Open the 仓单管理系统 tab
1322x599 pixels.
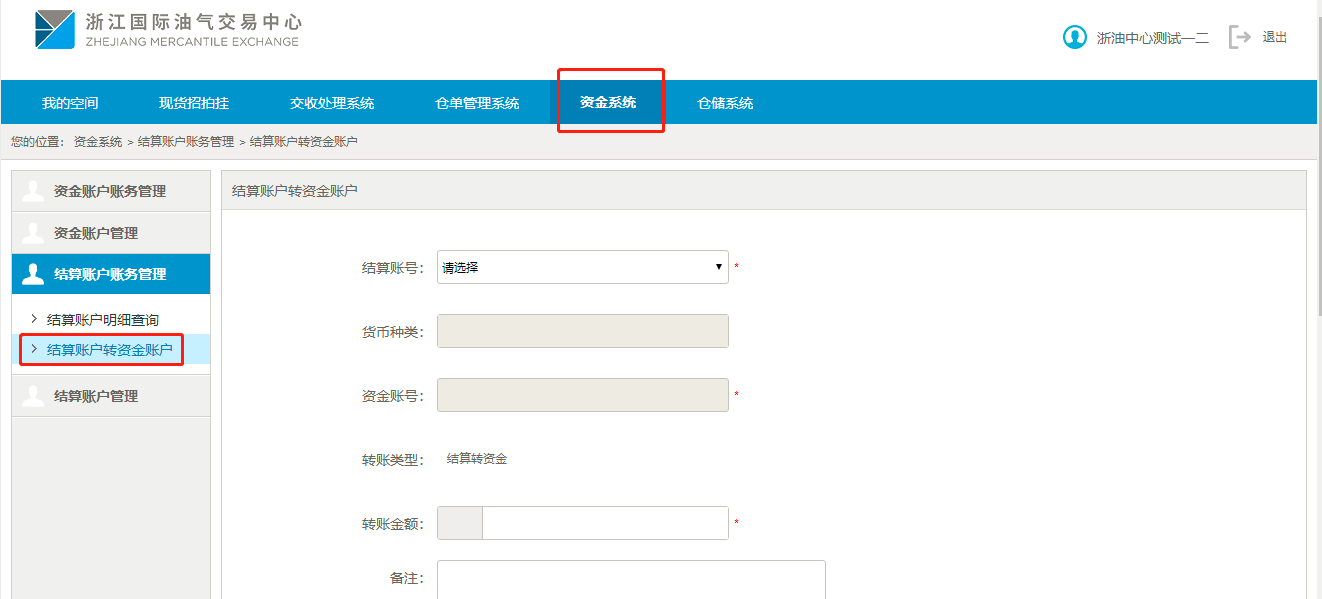pyautogui.click(x=477, y=103)
